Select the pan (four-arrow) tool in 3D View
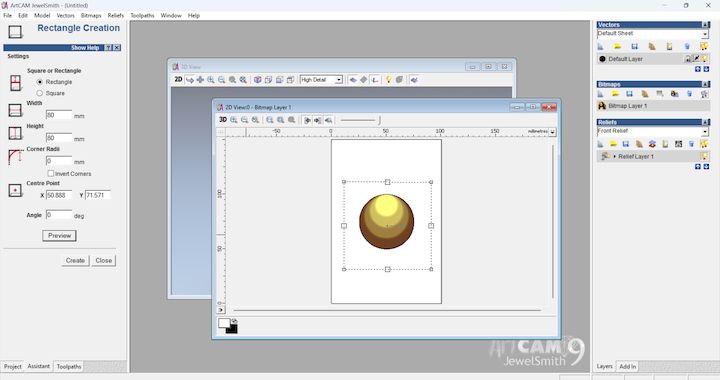The image size is (720, 380). point(200,79)
